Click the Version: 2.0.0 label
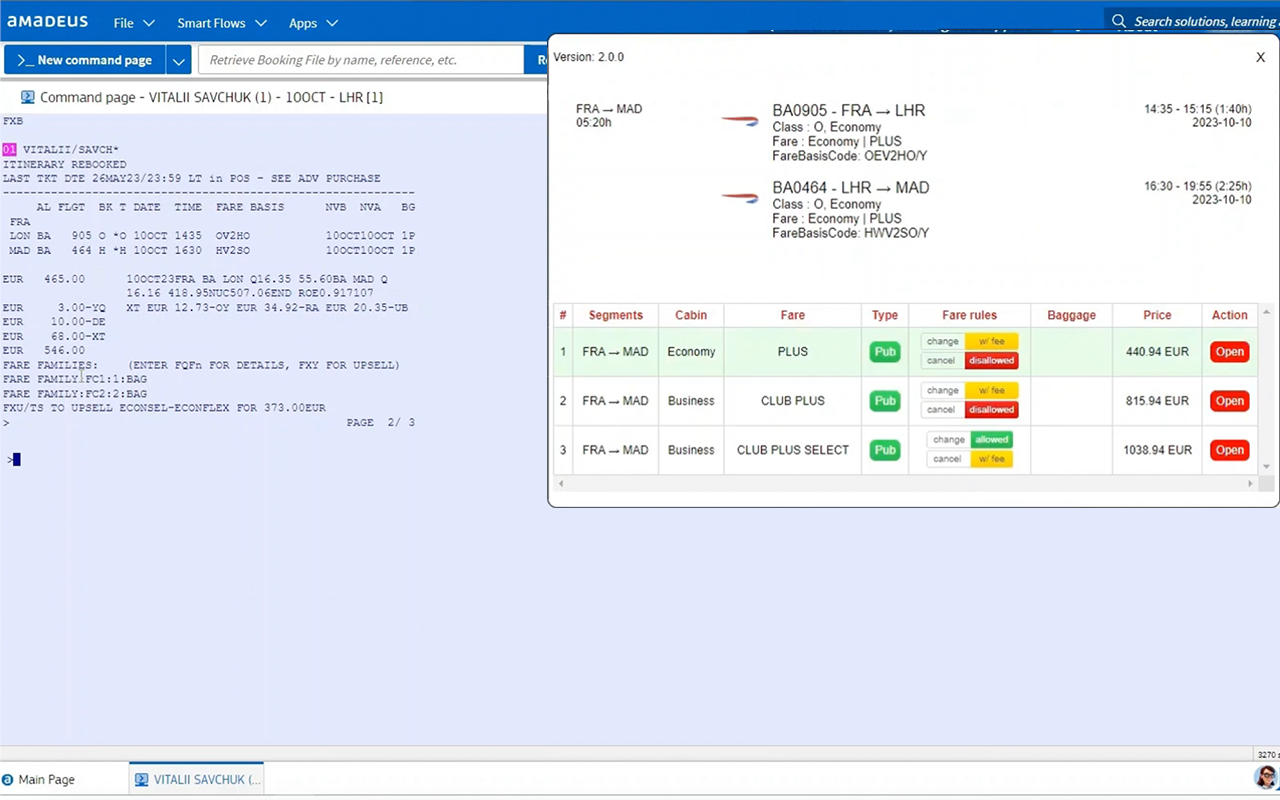Screen dimensions: 1280x800 click(x=589, y=57)
